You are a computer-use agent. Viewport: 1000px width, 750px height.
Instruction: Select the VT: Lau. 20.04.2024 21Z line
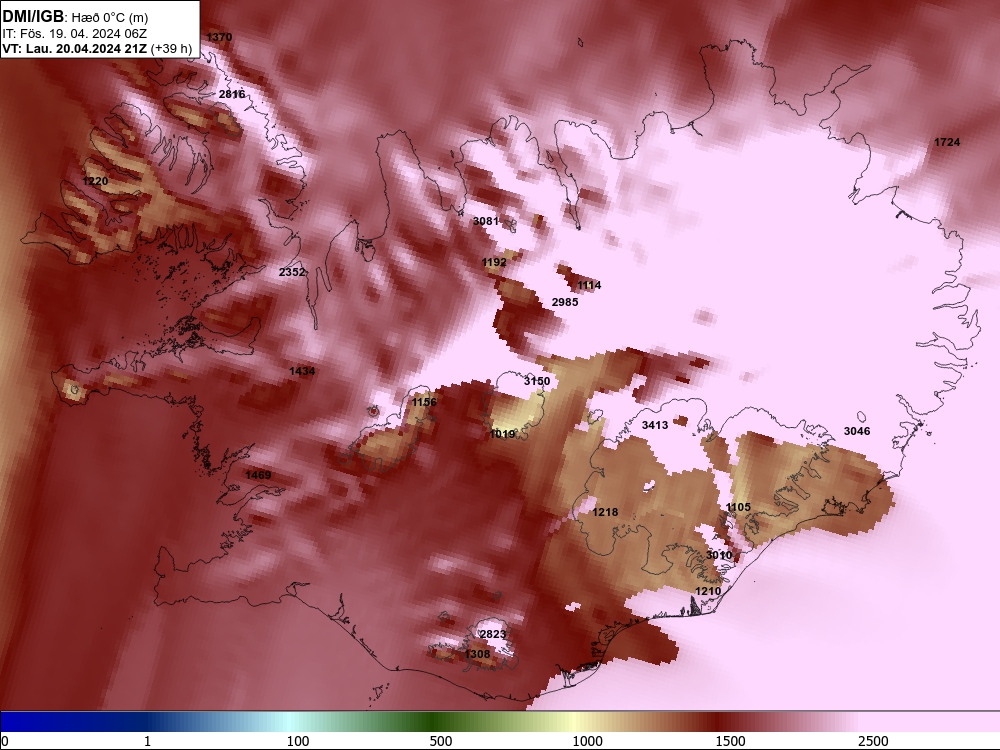click(x=75, y=48)
